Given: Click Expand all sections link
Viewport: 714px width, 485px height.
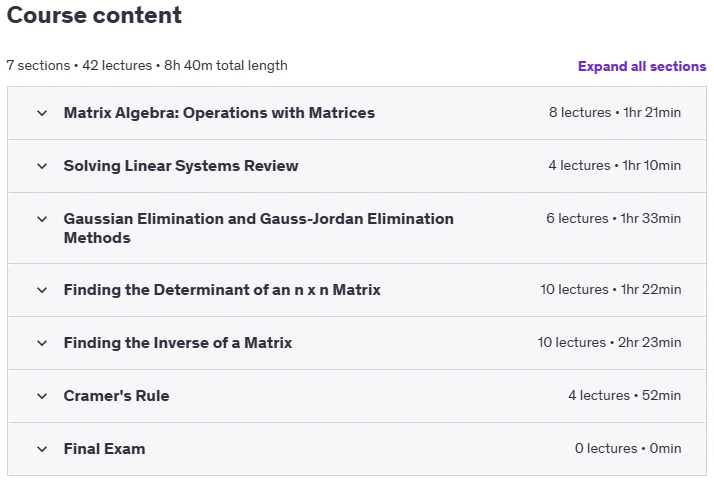Looking at the screenshot, I should (642, 66).
